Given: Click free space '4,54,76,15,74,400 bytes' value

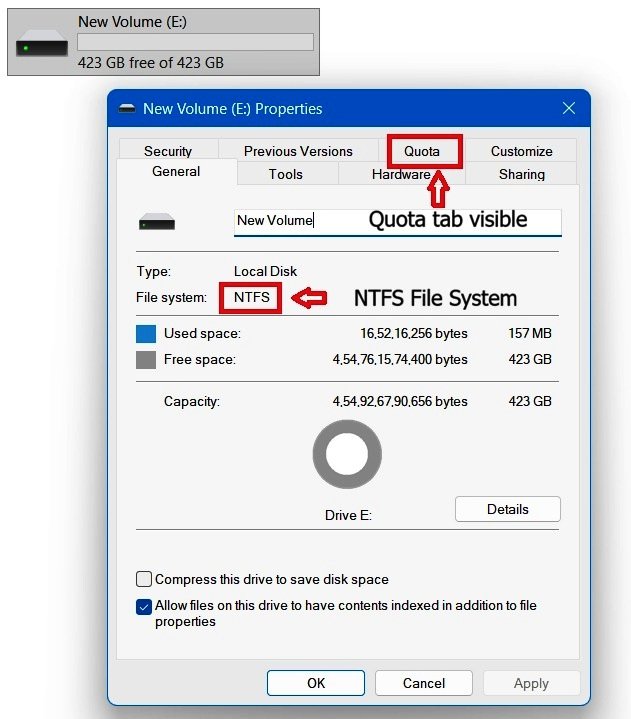Looking at the screenshot, I should [x=400, y=360].
